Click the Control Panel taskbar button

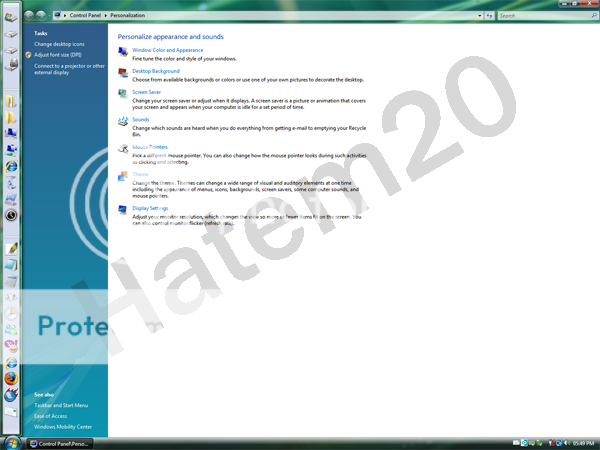(x=60, y=444)
